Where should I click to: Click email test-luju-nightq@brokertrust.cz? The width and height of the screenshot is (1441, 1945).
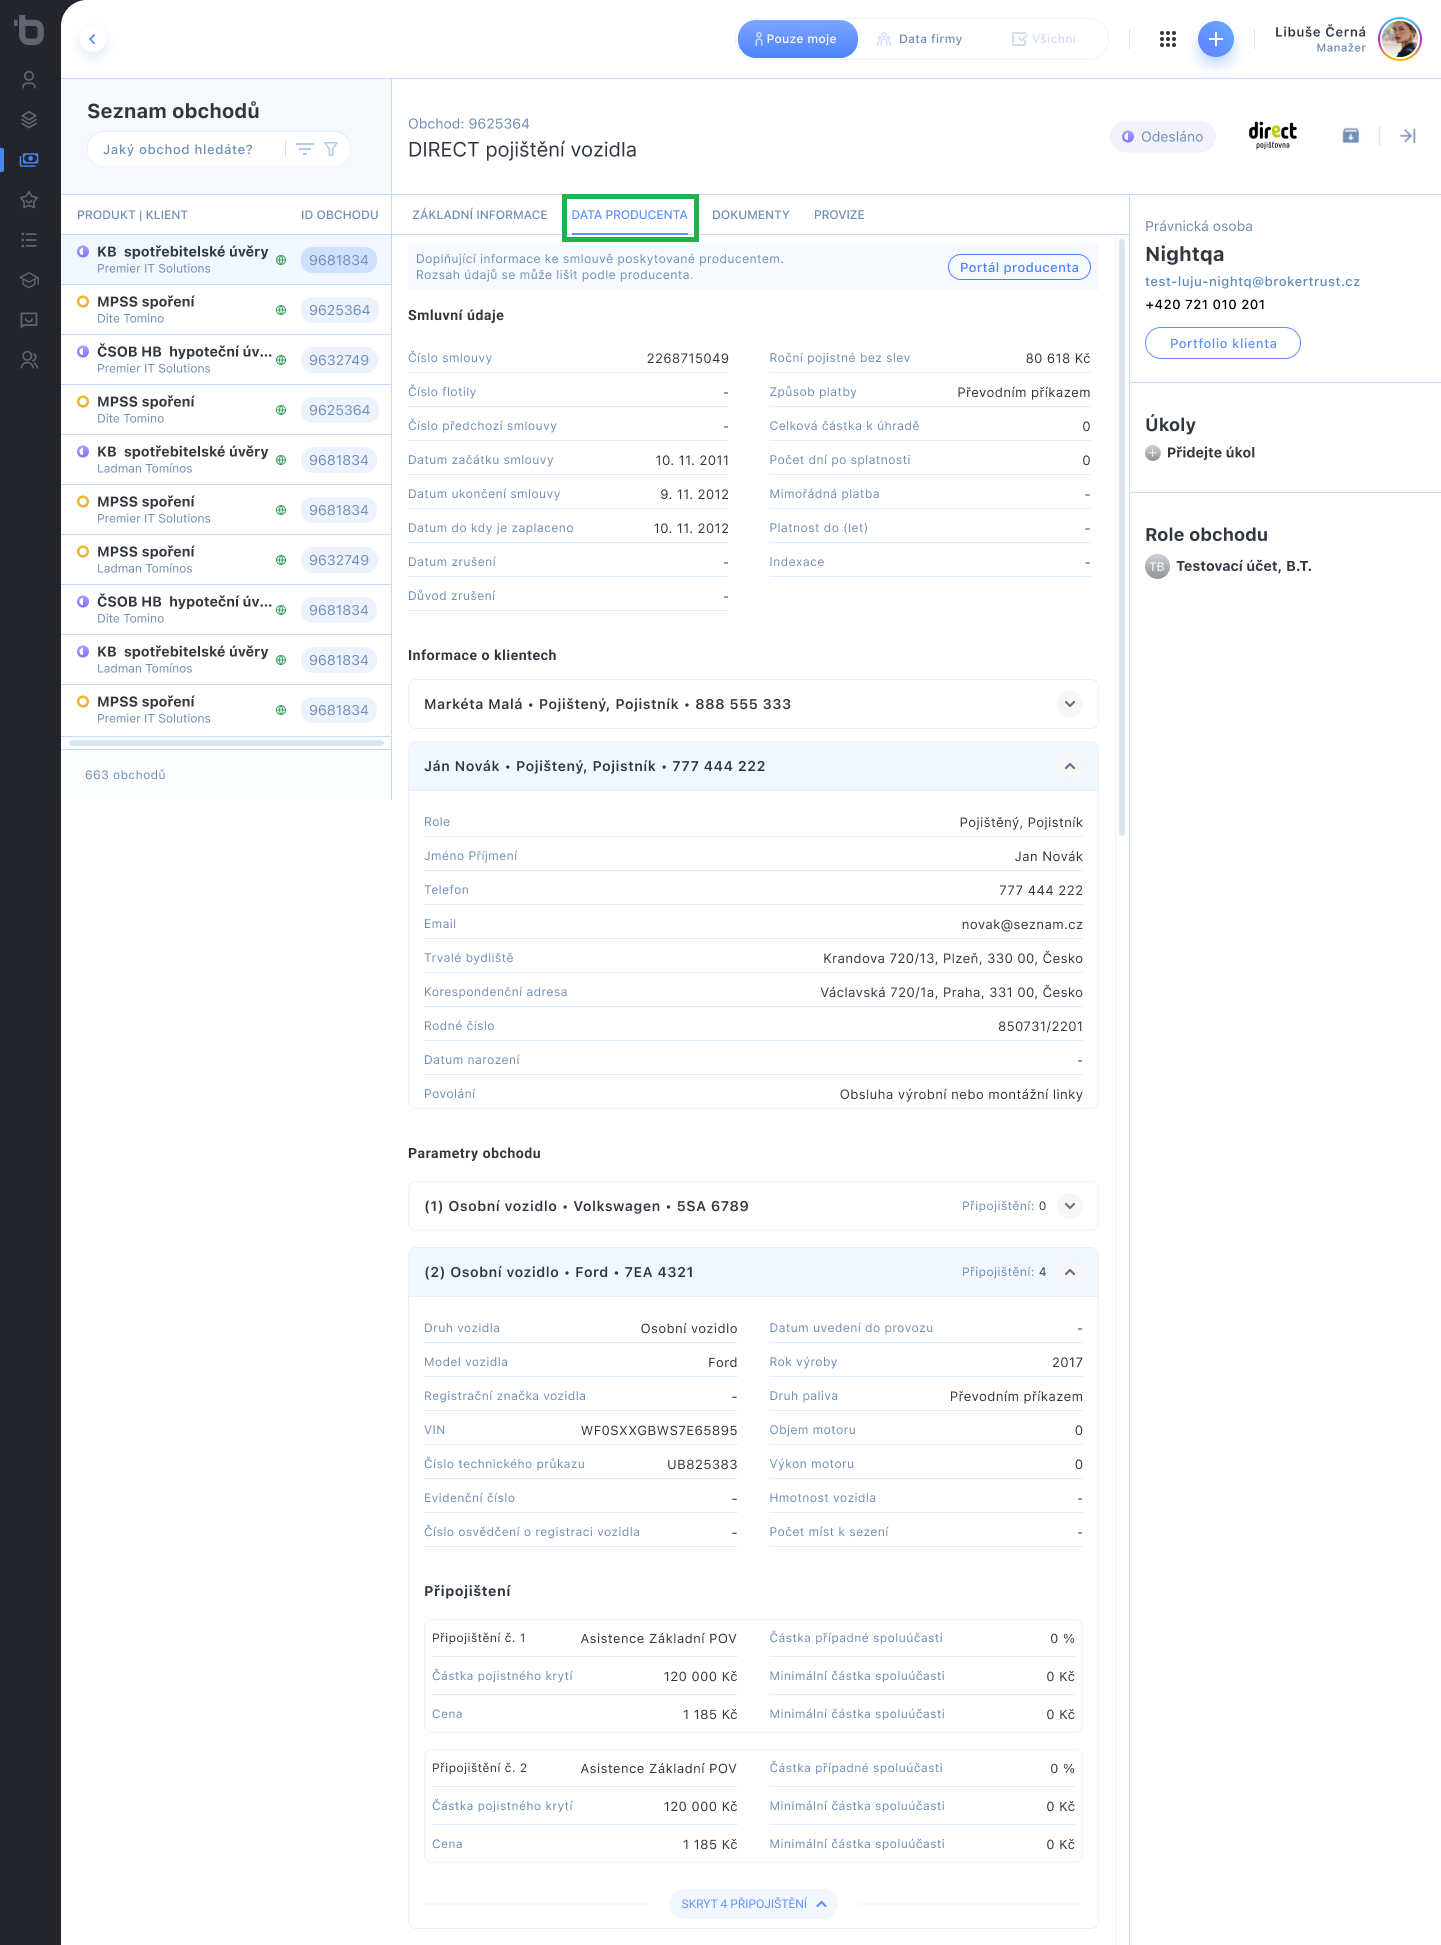[1252, 282]
